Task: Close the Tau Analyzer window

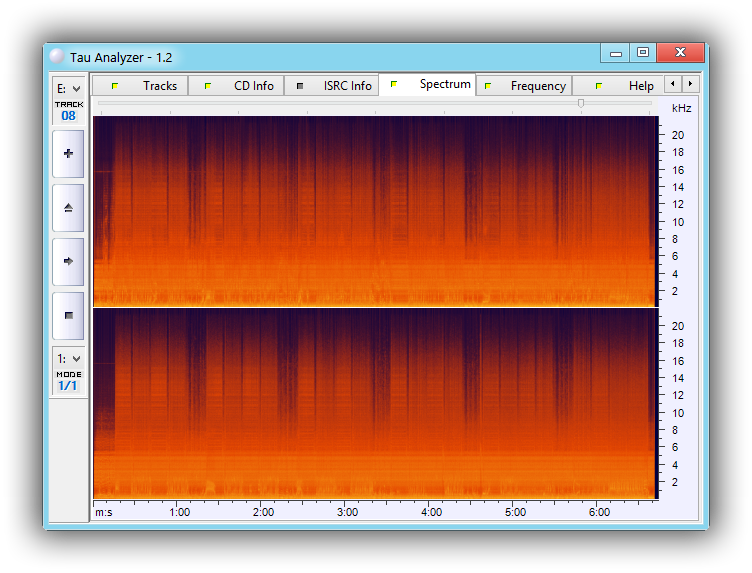Action: coord(680,53)
